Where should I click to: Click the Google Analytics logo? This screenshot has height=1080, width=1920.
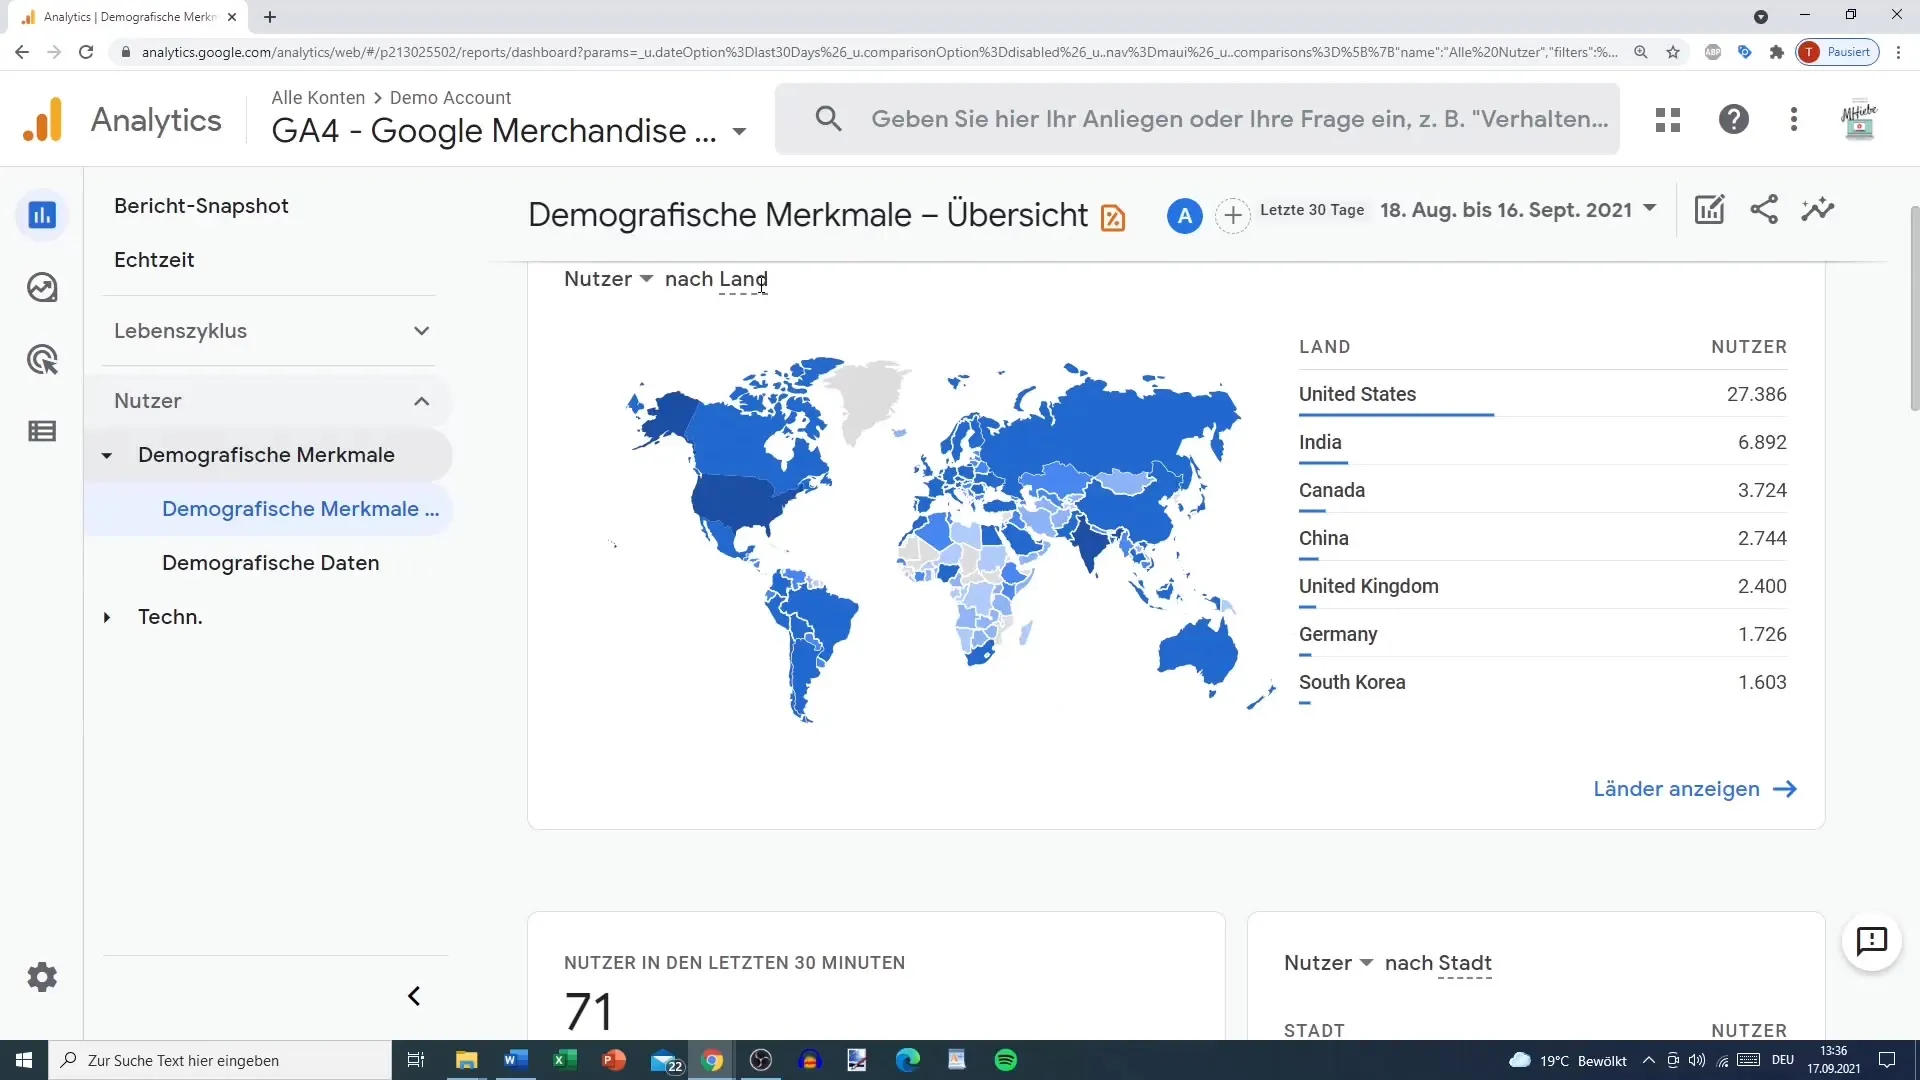pyautogui.click(x=43, y=120)
